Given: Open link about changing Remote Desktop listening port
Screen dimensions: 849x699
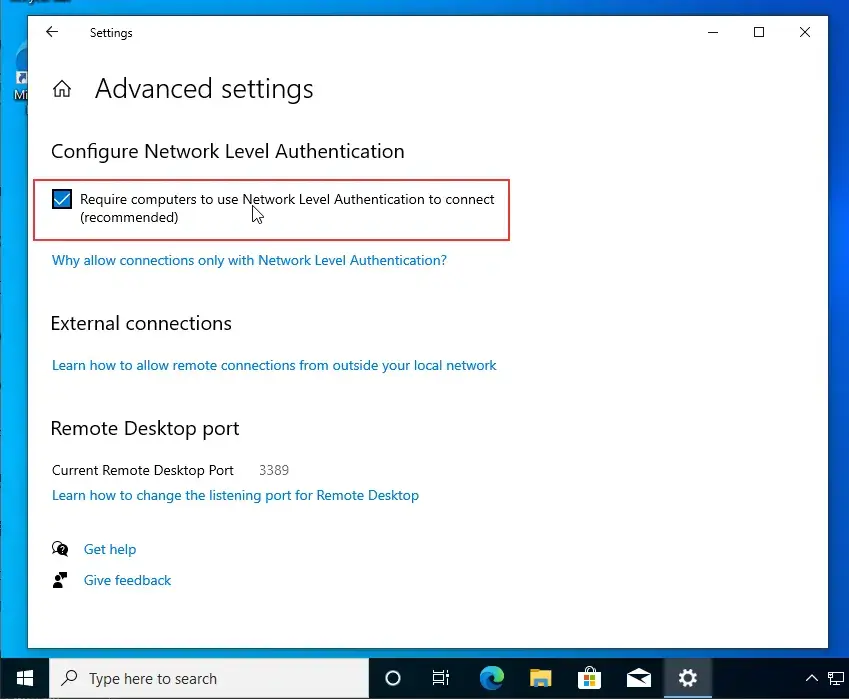Looking at the screenshot, I should pyautogui.click(x=235, y=495).
